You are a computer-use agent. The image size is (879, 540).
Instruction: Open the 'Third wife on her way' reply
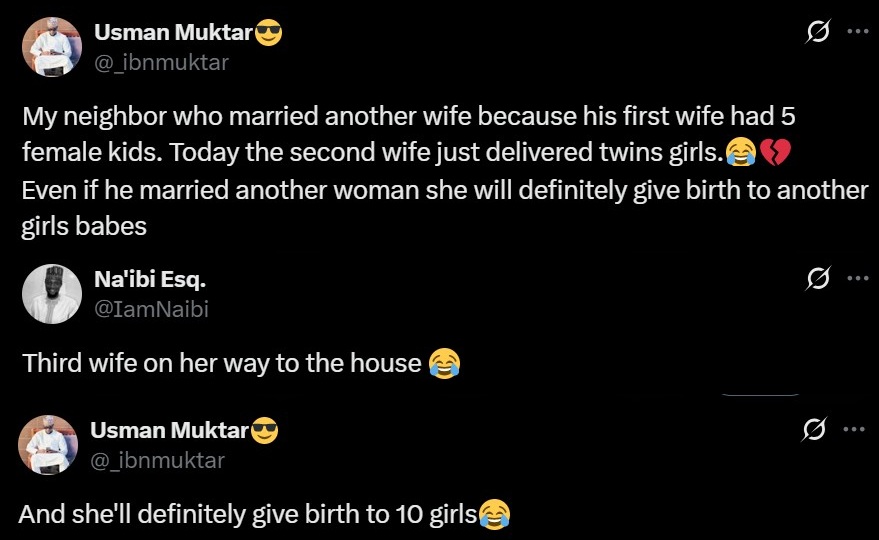(x=222, y=362)
